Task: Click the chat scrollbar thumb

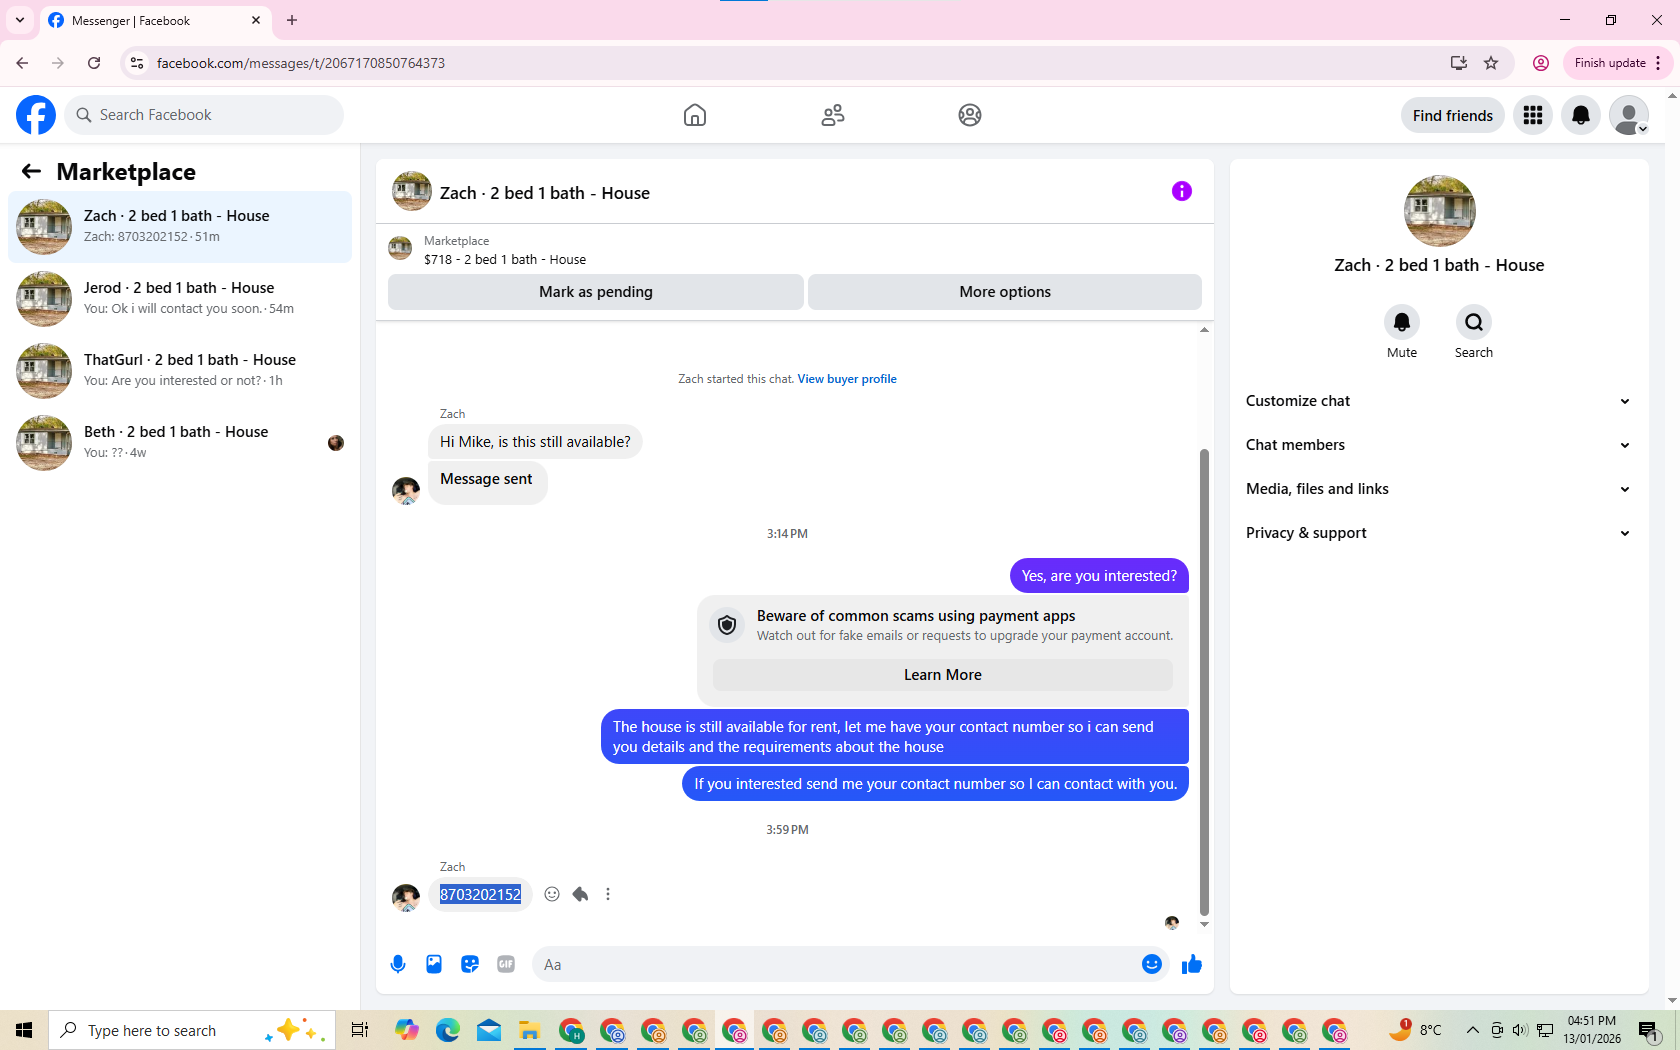Action: pos(1204,682)
